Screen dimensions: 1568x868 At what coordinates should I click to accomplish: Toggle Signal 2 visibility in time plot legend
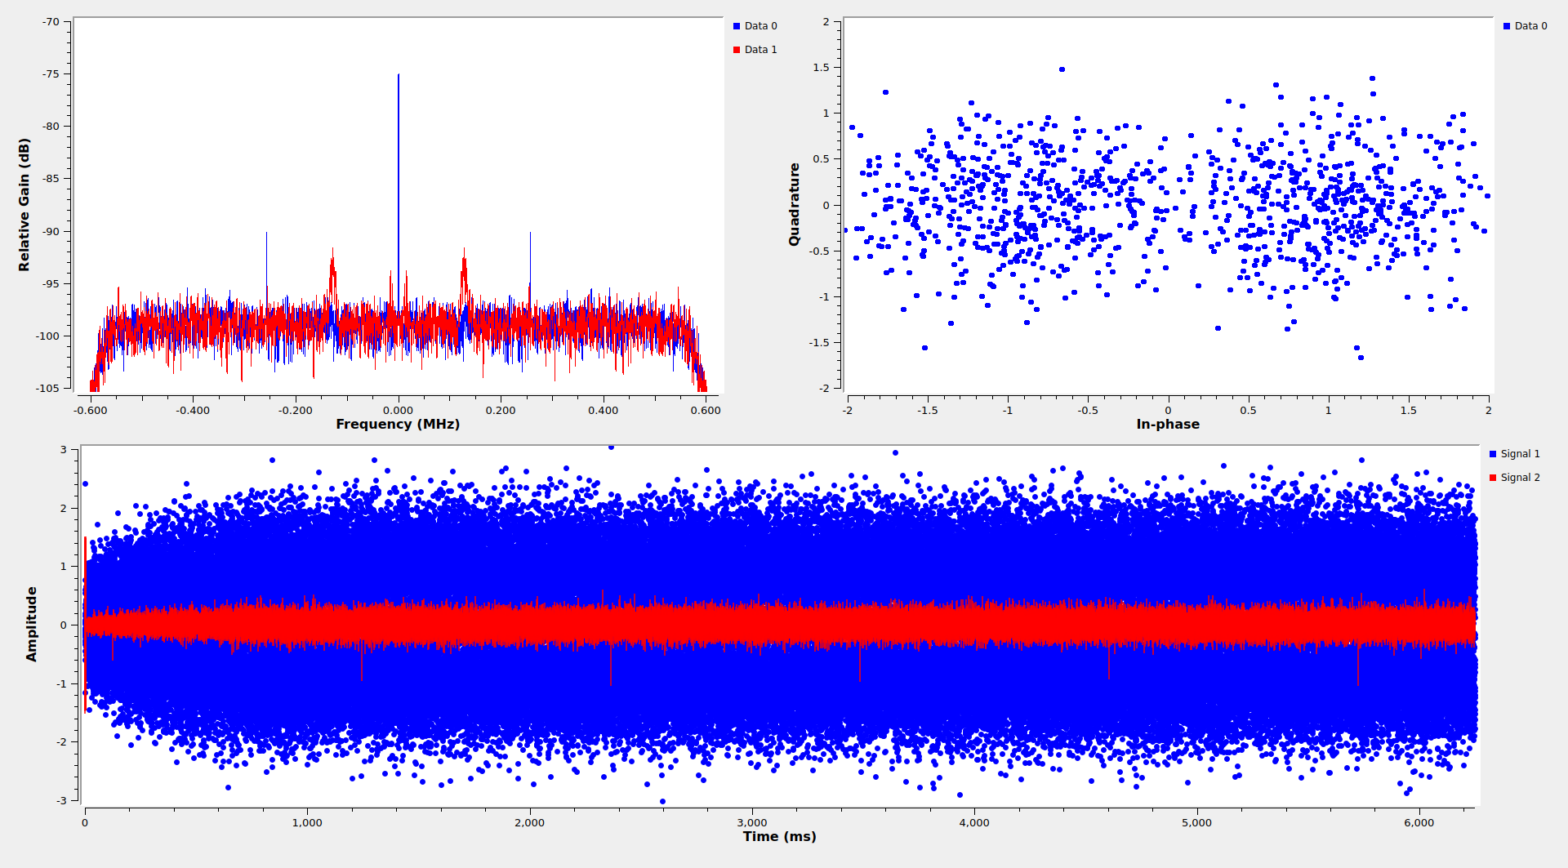pos(1520,478)
